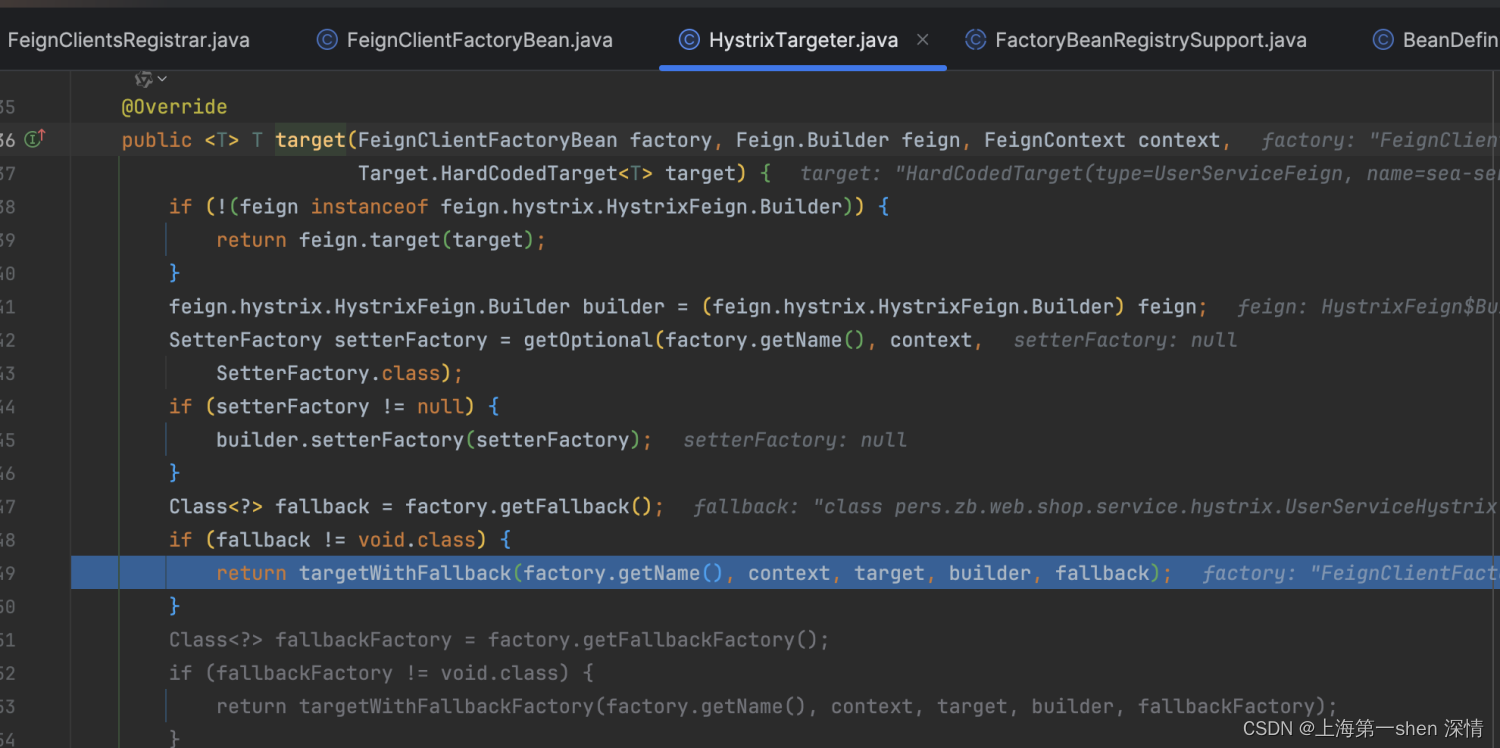Click the FeignContext parameter type
Viewport: 1500px width, 748px height.
[x=1055, y=140]
